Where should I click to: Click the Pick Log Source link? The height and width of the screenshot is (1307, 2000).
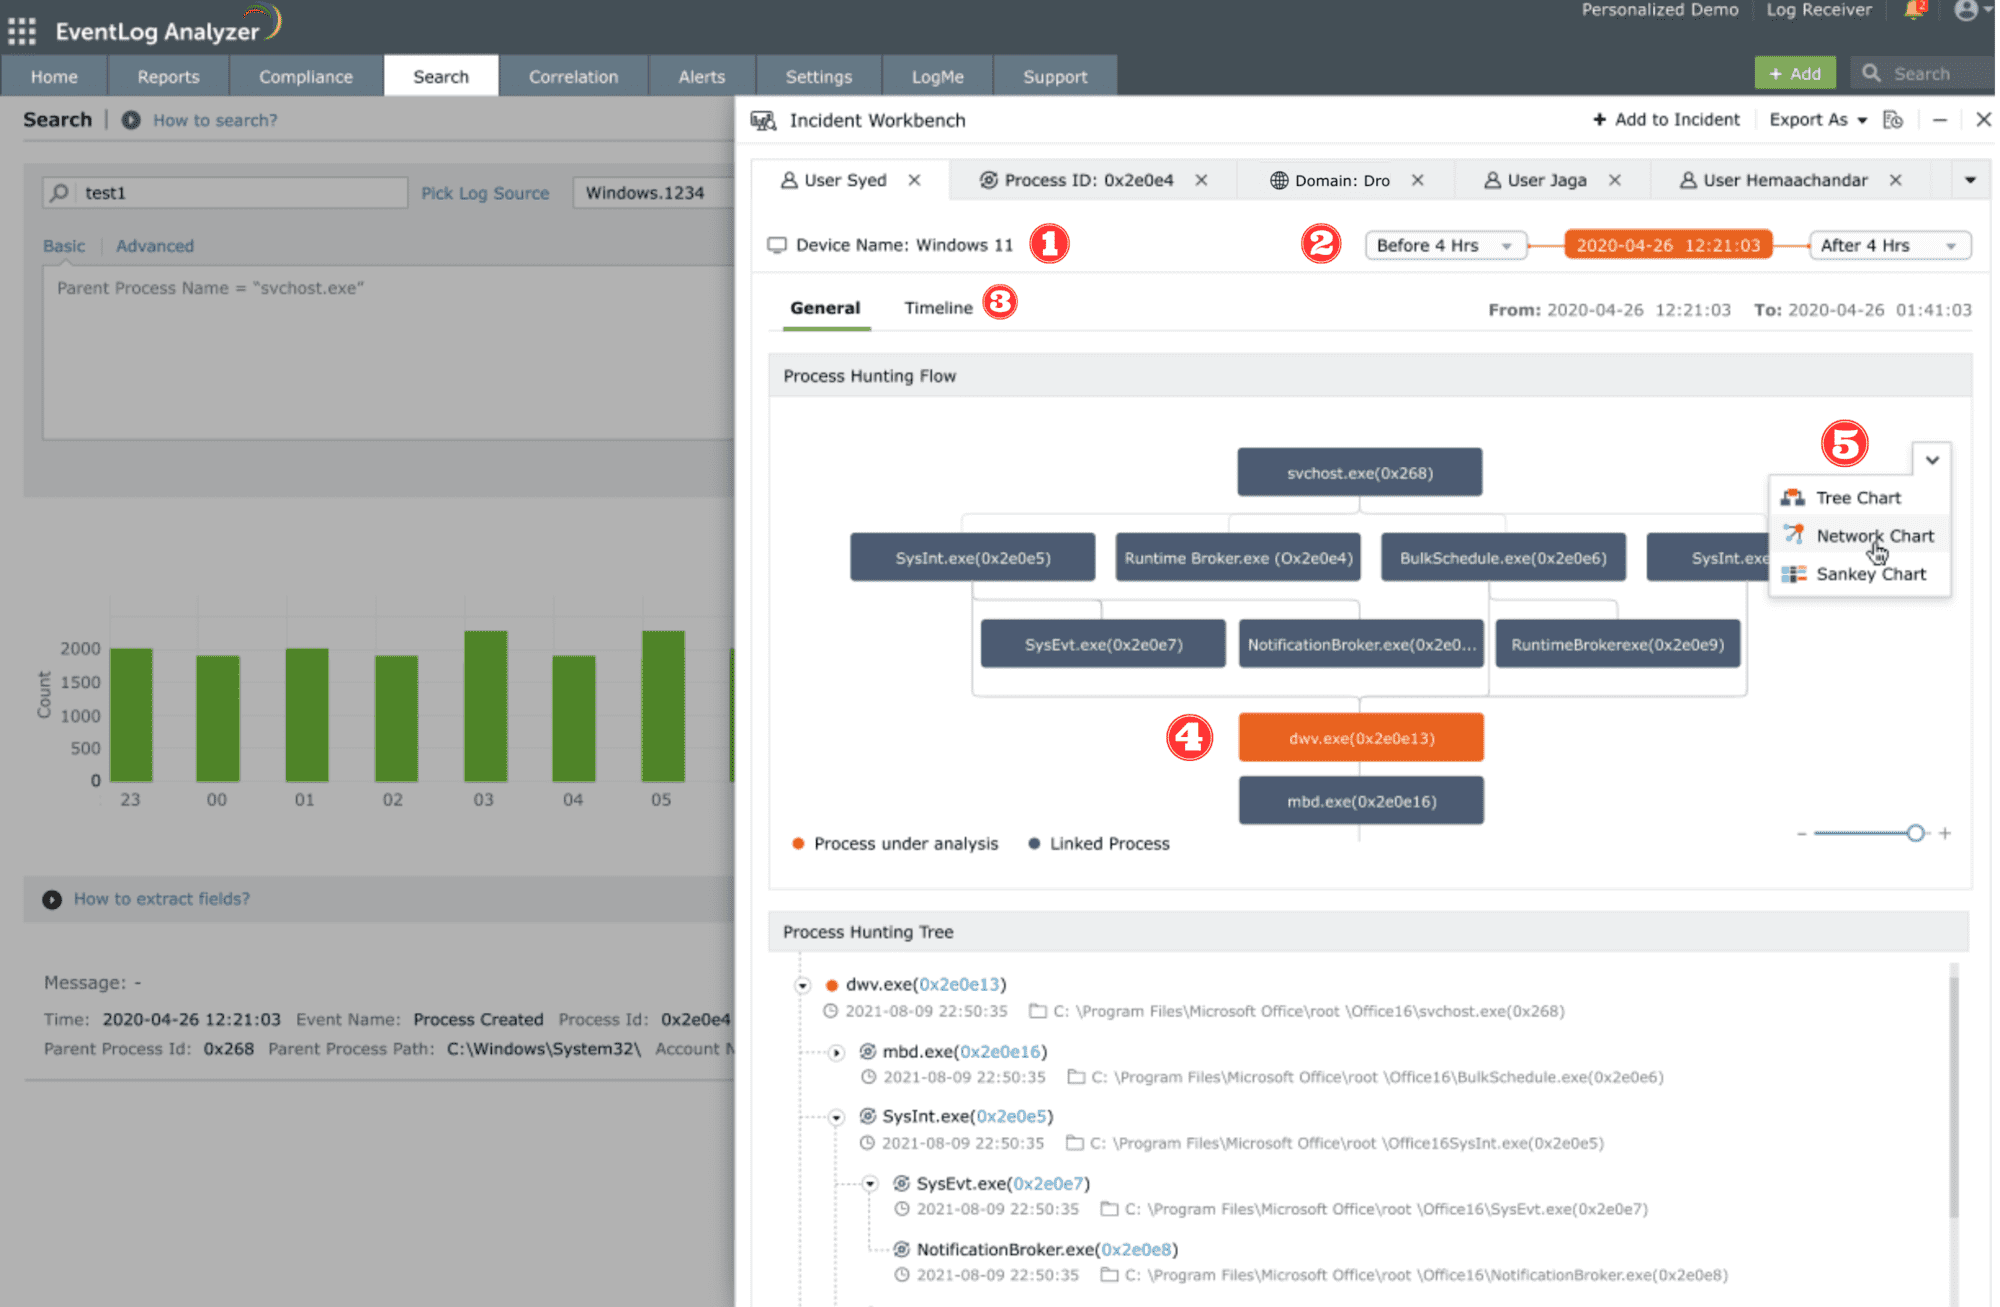pos(485,193)
